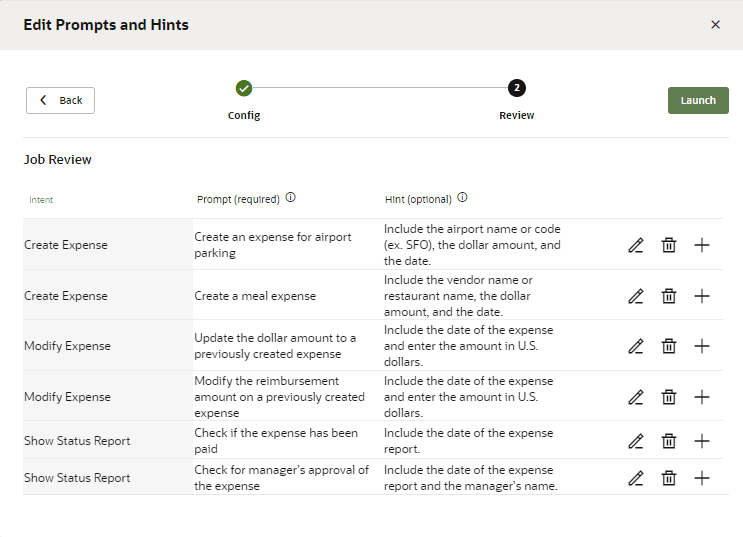
Task: Click the Launch button
Action: point(698,100)
